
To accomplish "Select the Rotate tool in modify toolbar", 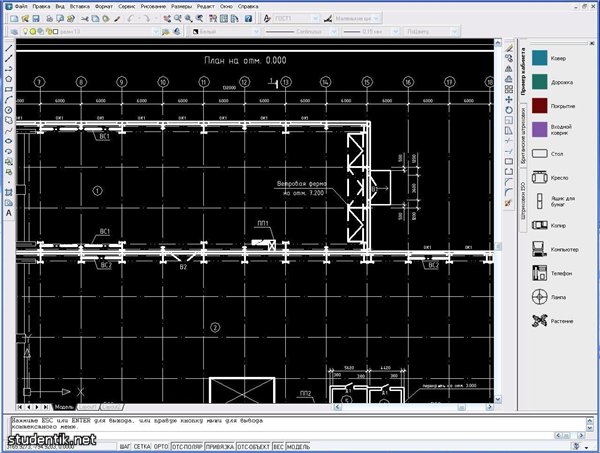I will coord(509,110).
